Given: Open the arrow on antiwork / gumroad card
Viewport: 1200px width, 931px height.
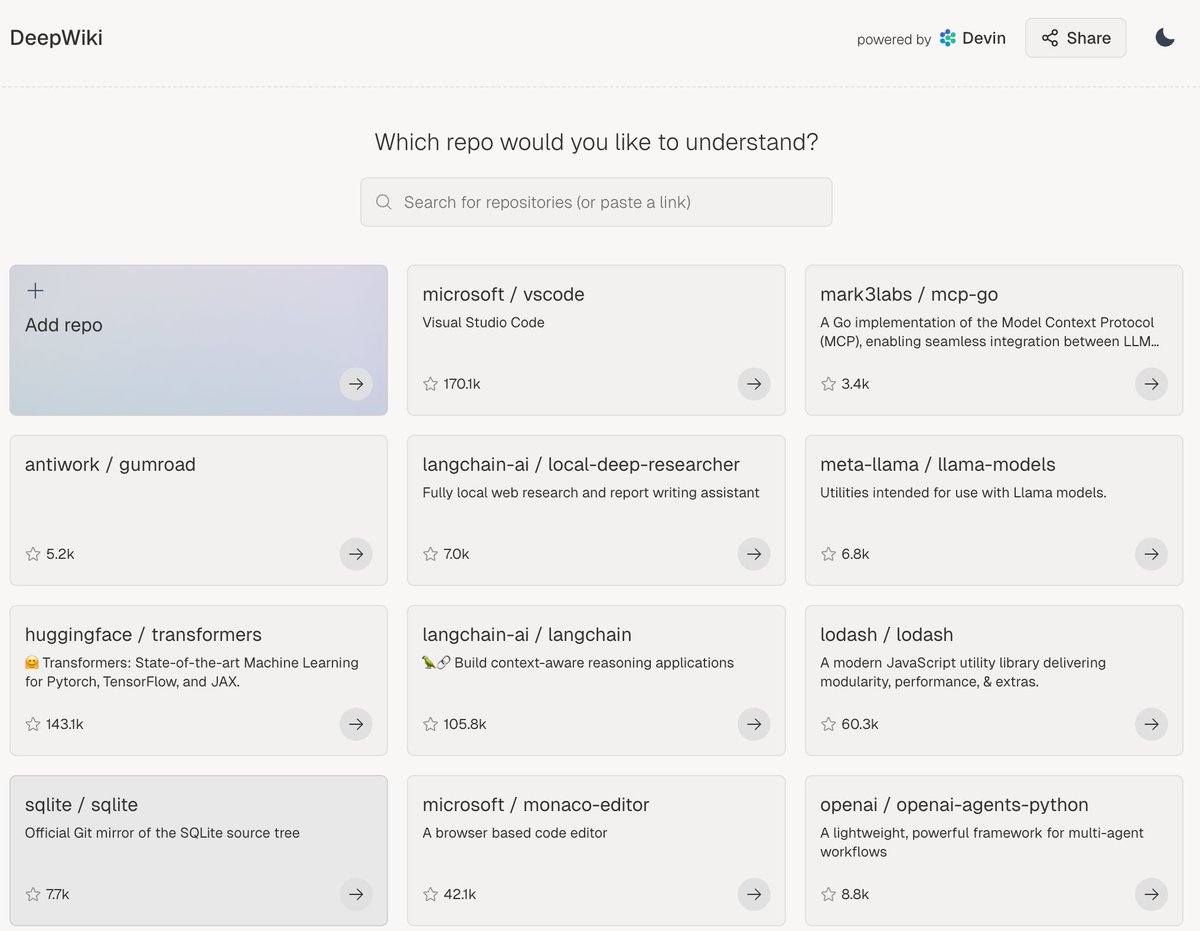Looking at the screenshot, I should (356, 554).
